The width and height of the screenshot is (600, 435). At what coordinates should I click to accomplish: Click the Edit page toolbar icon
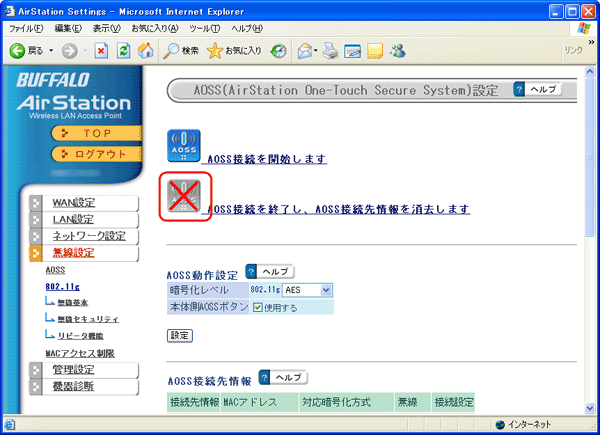[352, 51]
